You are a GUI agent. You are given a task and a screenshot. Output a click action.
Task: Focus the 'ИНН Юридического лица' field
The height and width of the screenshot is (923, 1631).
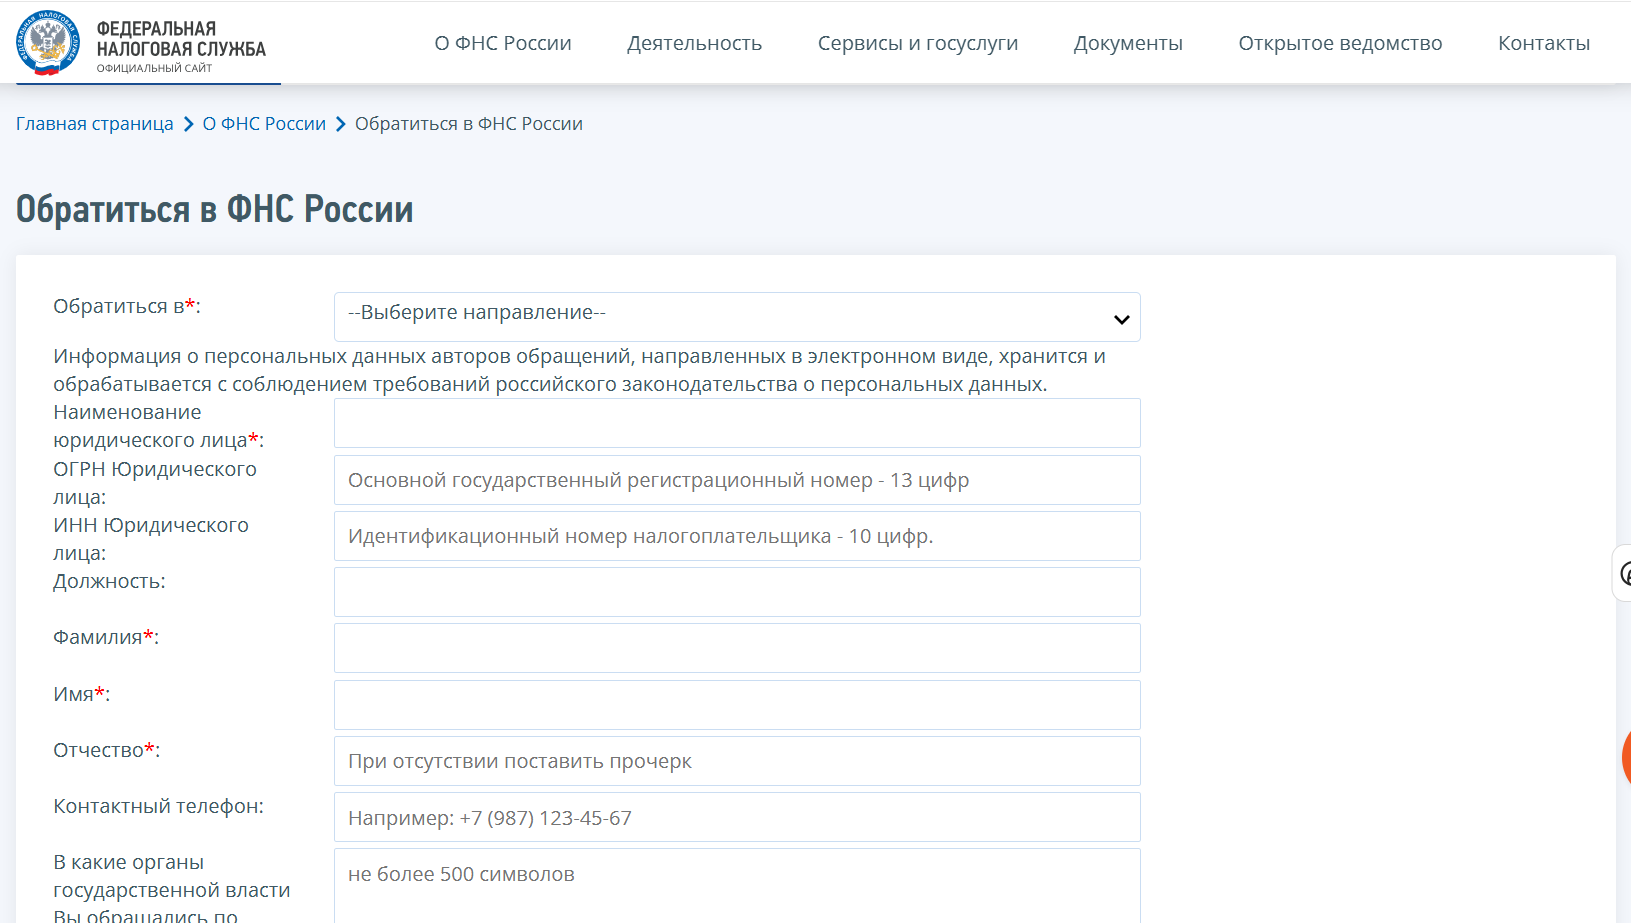(737, 536)
